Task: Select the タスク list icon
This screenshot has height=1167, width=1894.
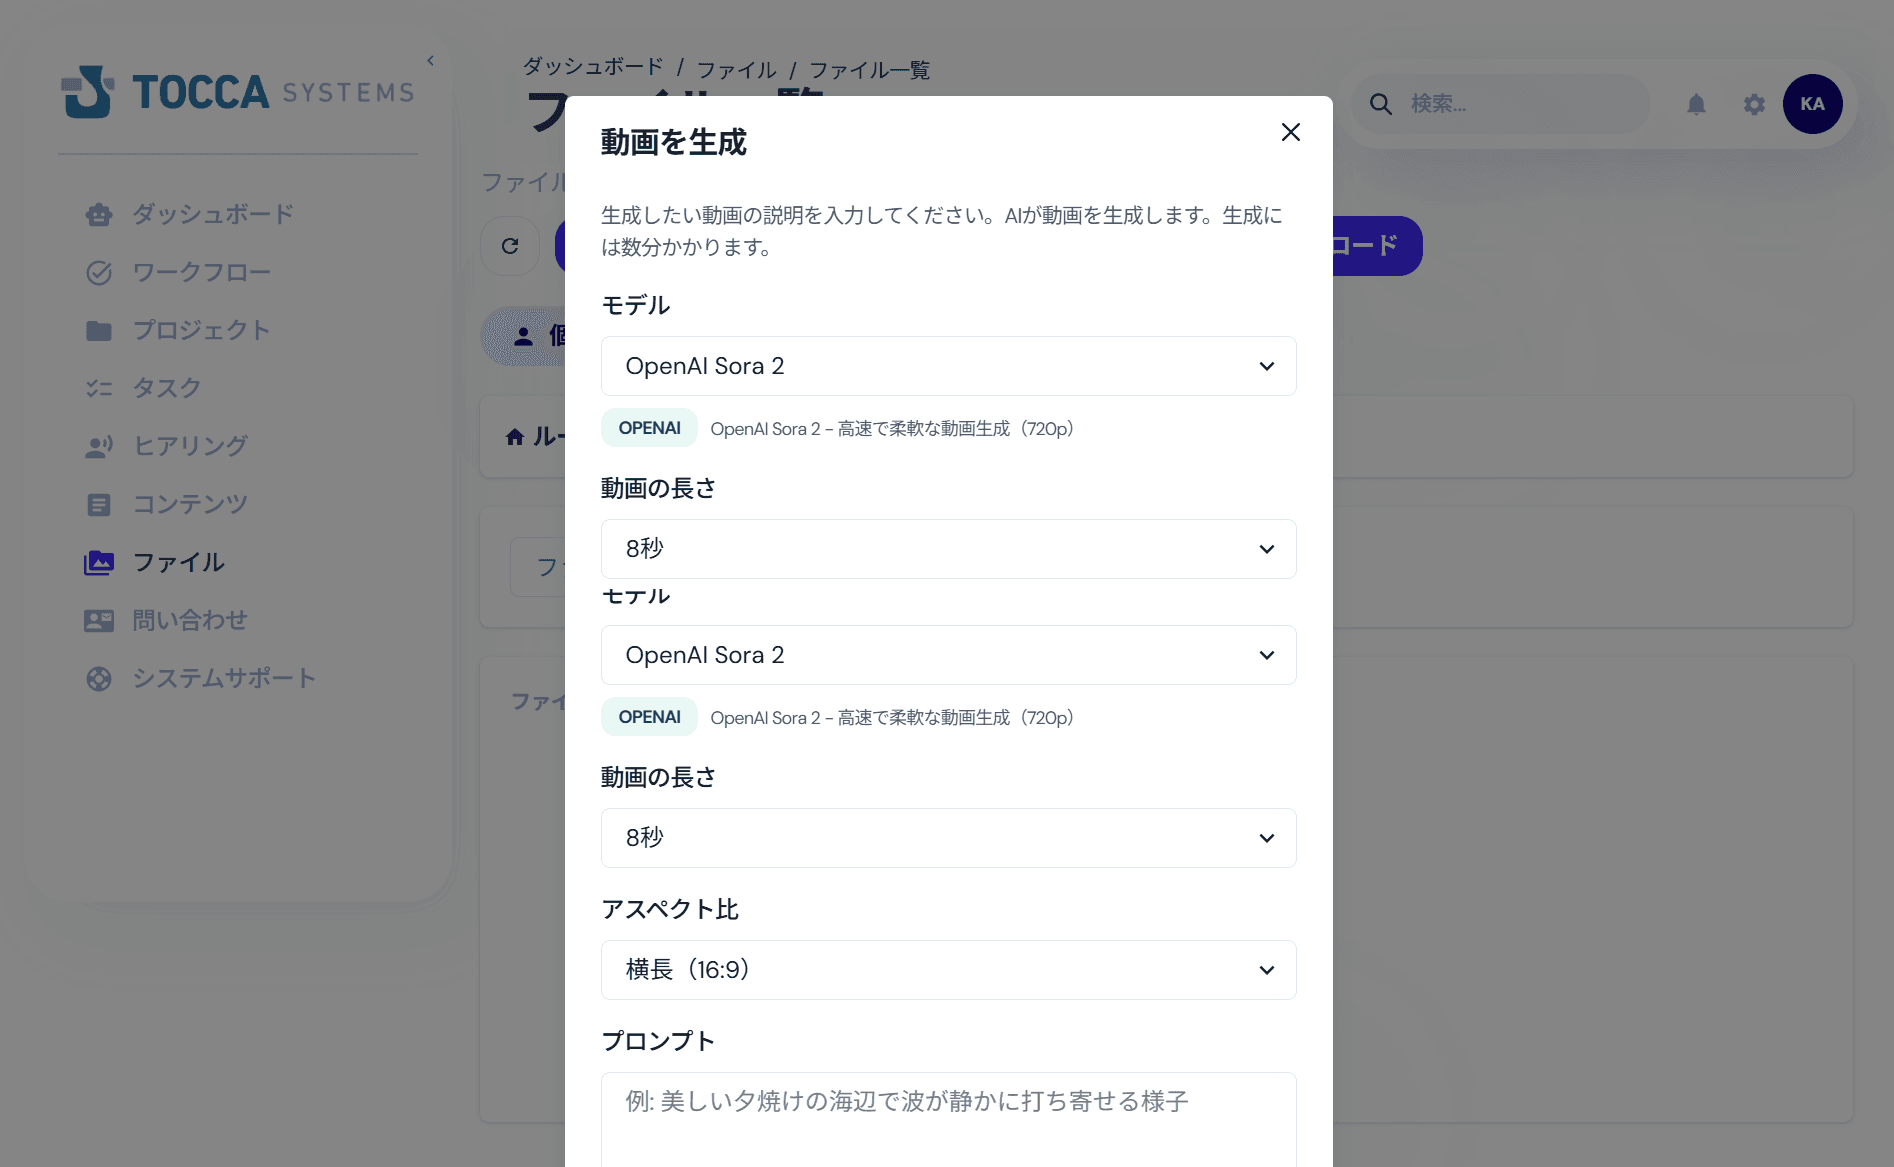Action: click(99, 388)
